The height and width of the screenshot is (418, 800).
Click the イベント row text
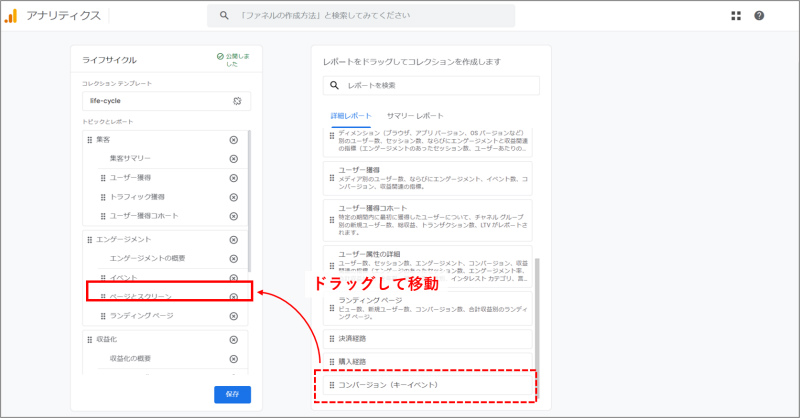coord(123,278)
